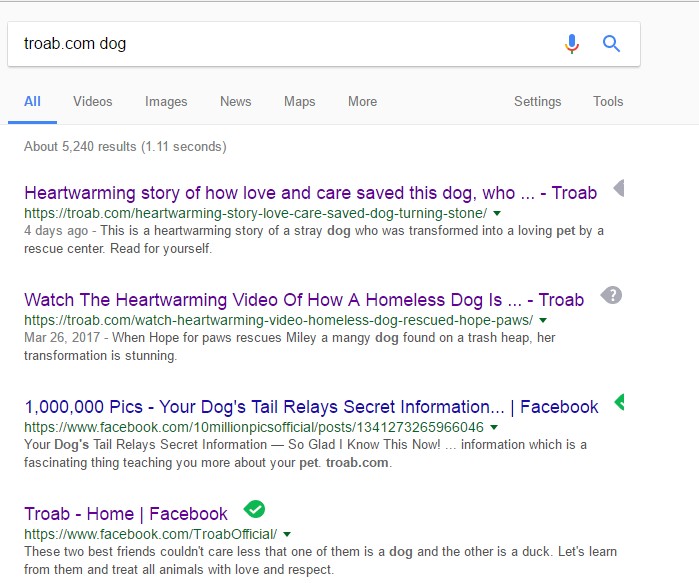Click the green badge beside 1,000,000 Pics result
Screen dimensions: 699x583
(x=618, y=402)
